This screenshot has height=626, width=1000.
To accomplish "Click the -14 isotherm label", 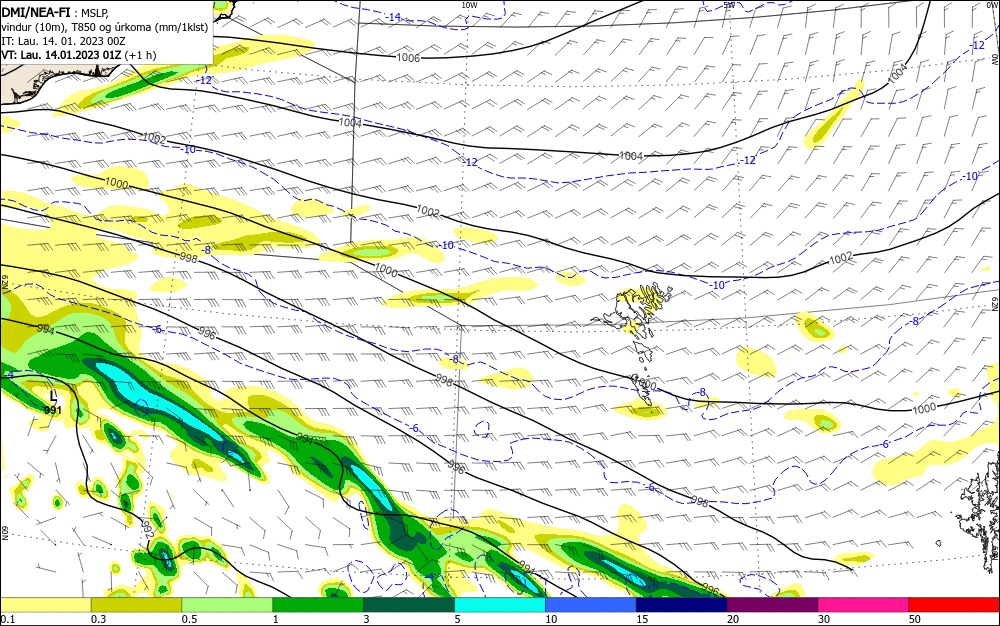I will (x=395, y=17).
